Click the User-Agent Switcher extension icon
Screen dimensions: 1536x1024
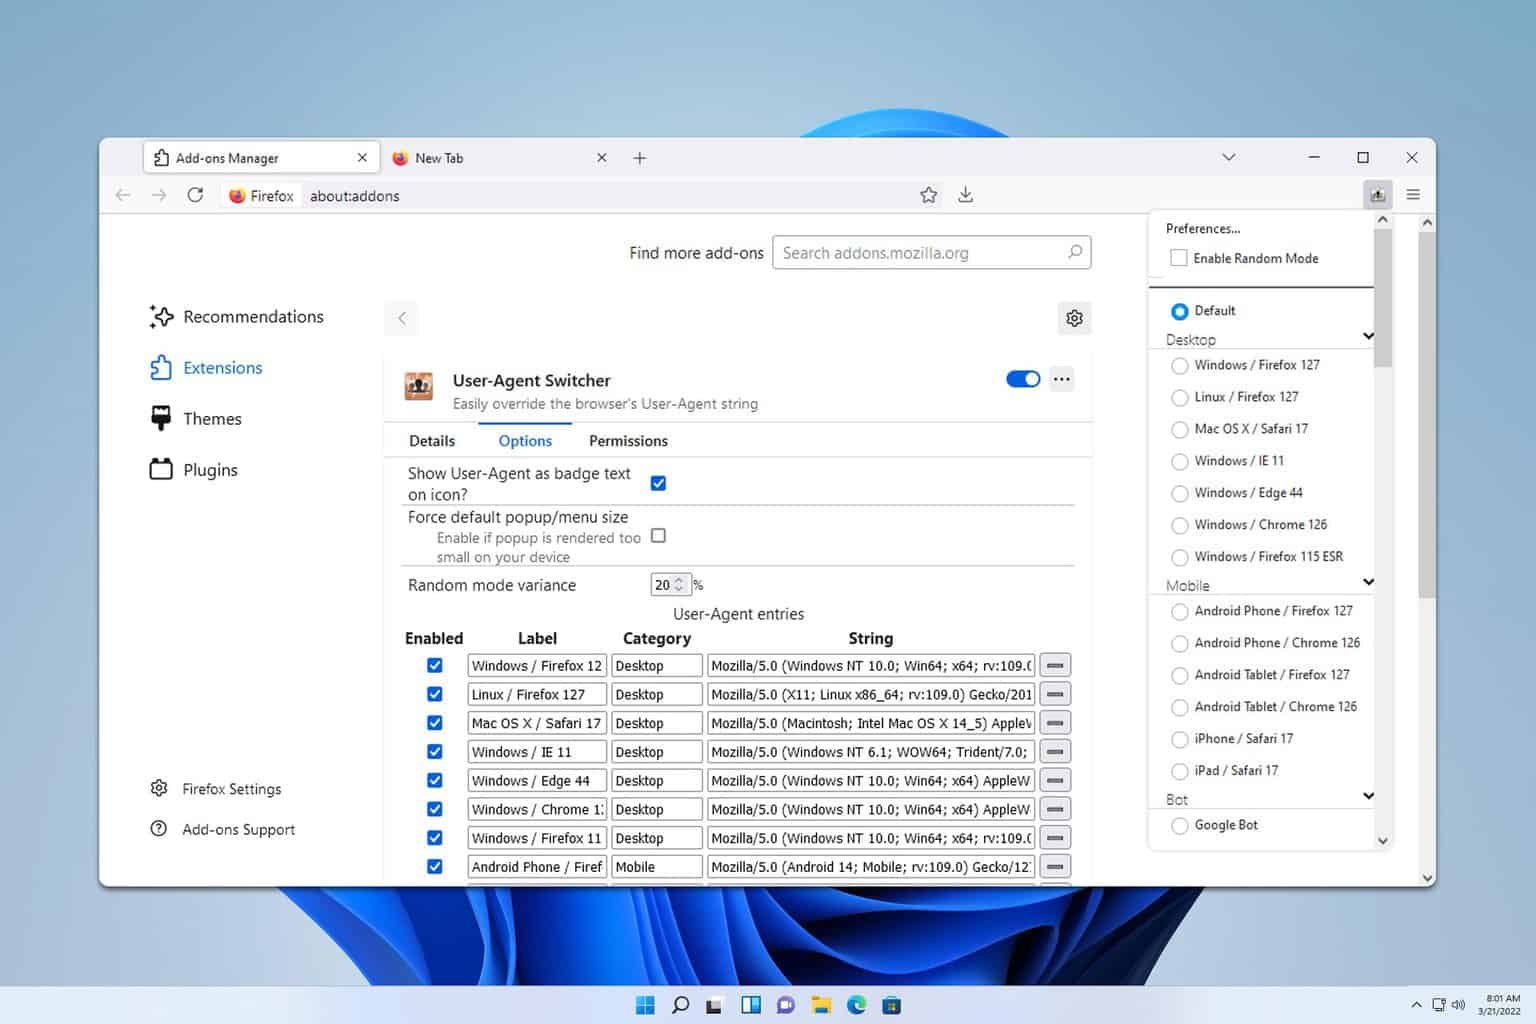tap(418, 385)
